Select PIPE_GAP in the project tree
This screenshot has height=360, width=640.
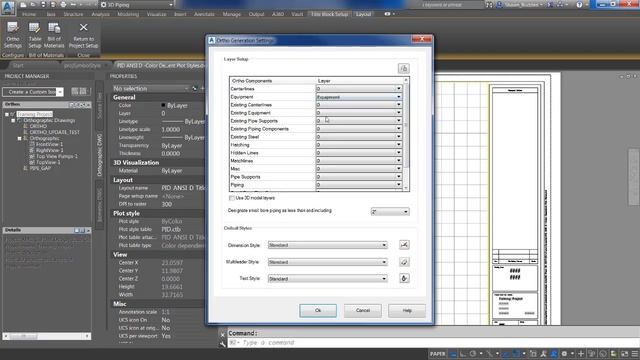coord(40,168)
